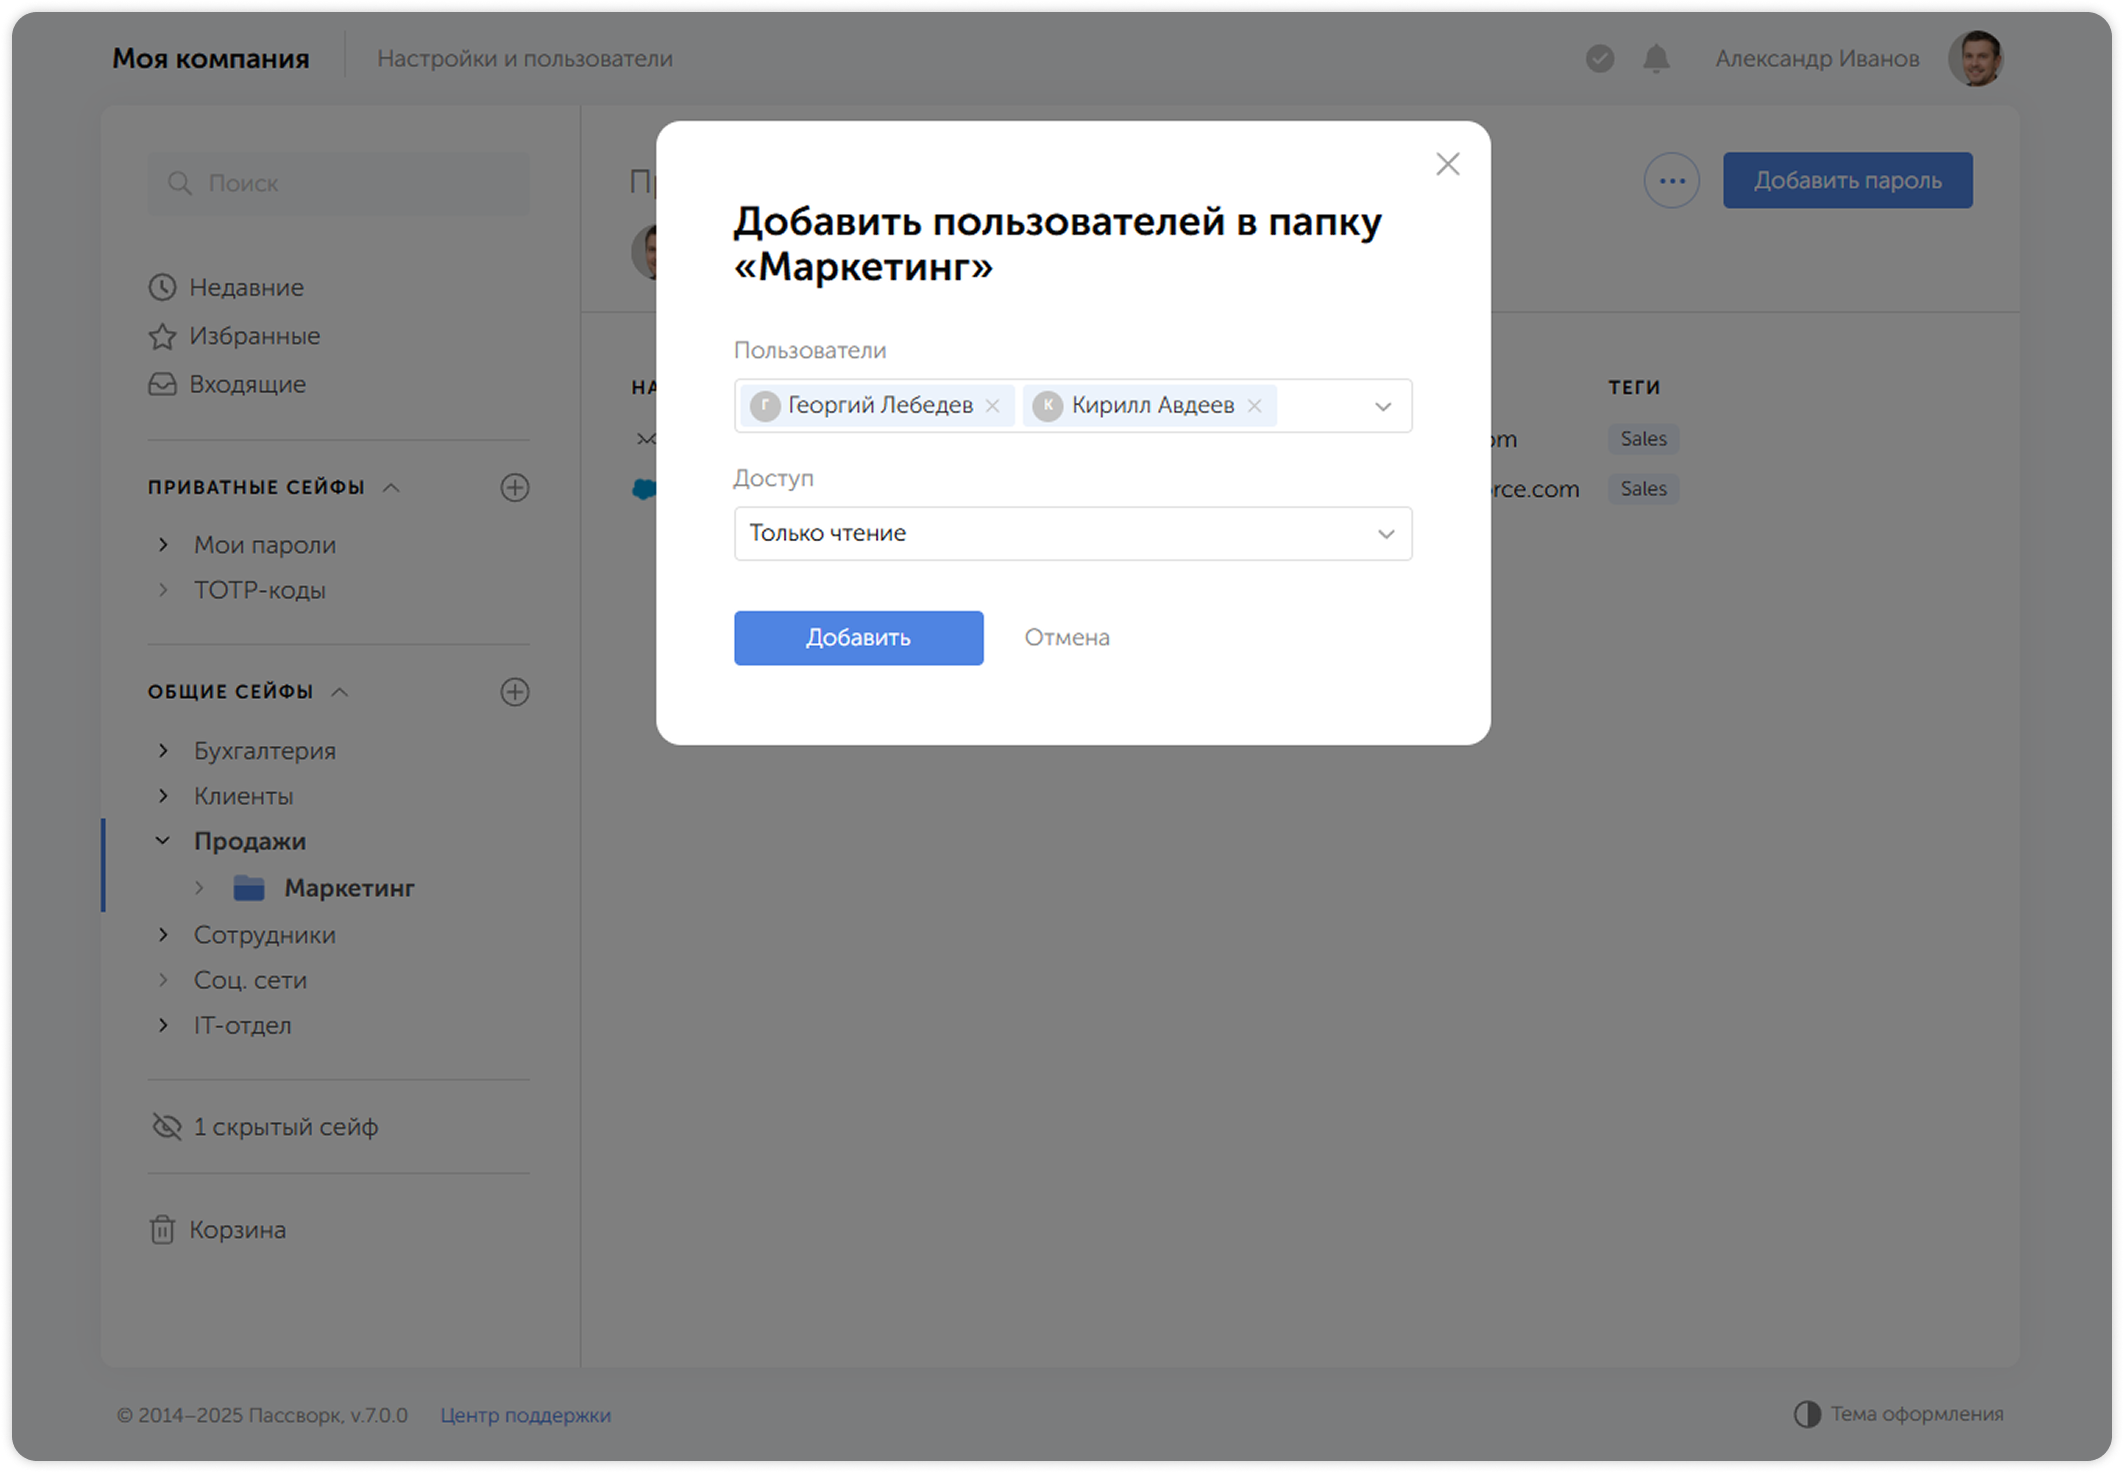Remove Кирилл Авдеев from selected users
The height and width of the screenshot is (1473, 2124).
click(x=1254, y=406)
